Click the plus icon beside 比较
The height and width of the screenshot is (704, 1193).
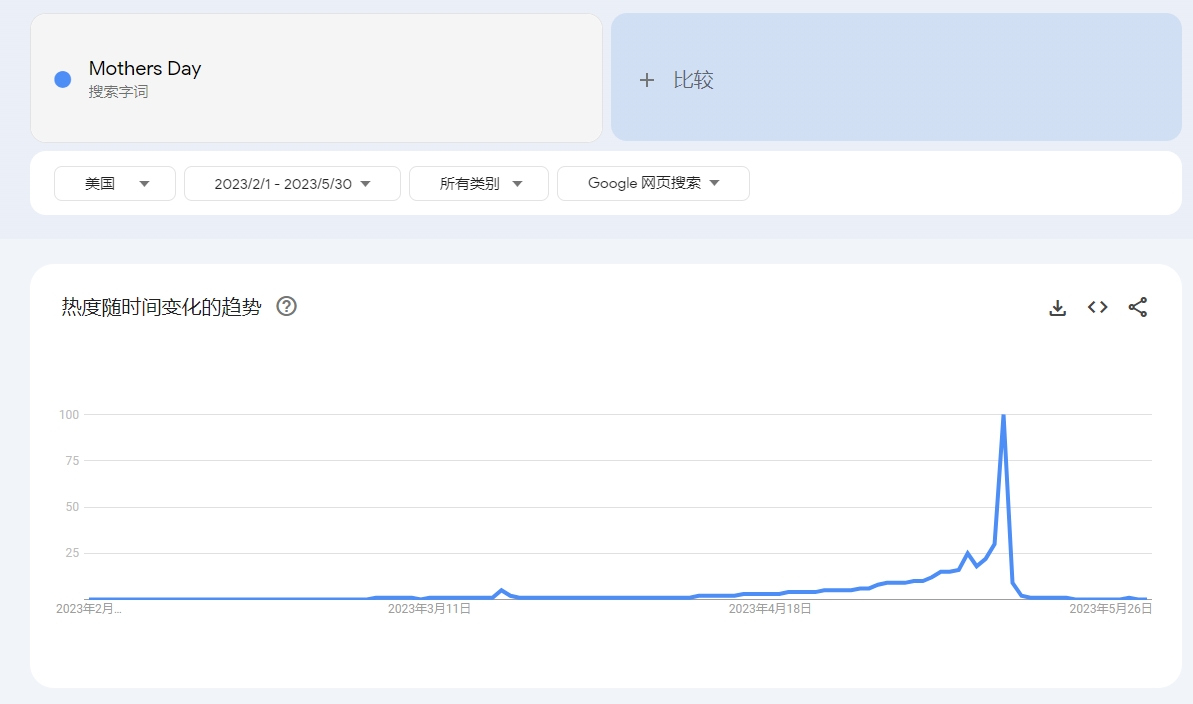pos(647,80)
